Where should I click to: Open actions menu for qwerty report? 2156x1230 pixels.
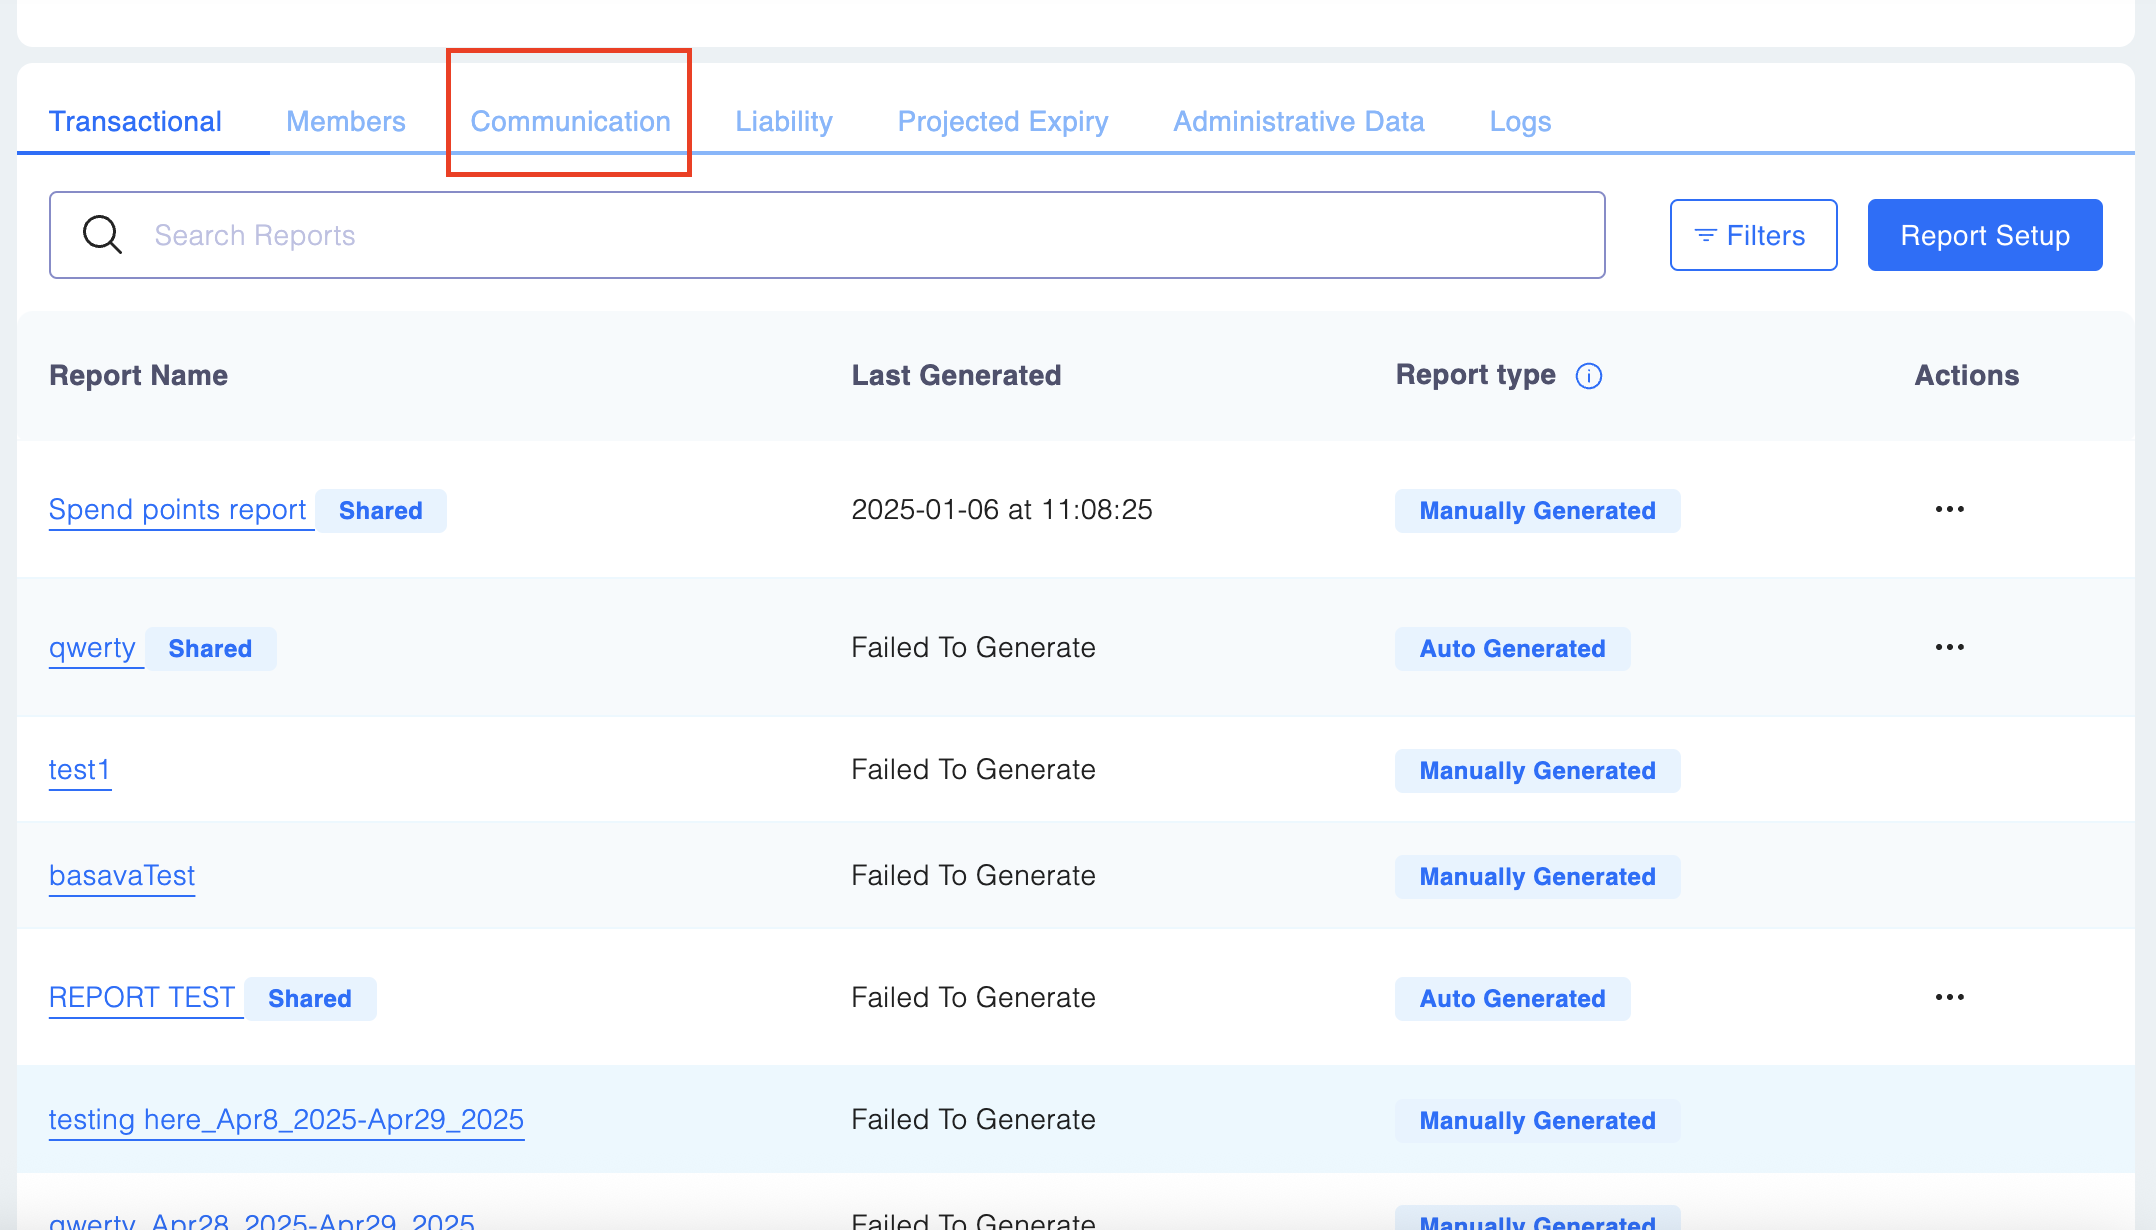pos(1949,648)
